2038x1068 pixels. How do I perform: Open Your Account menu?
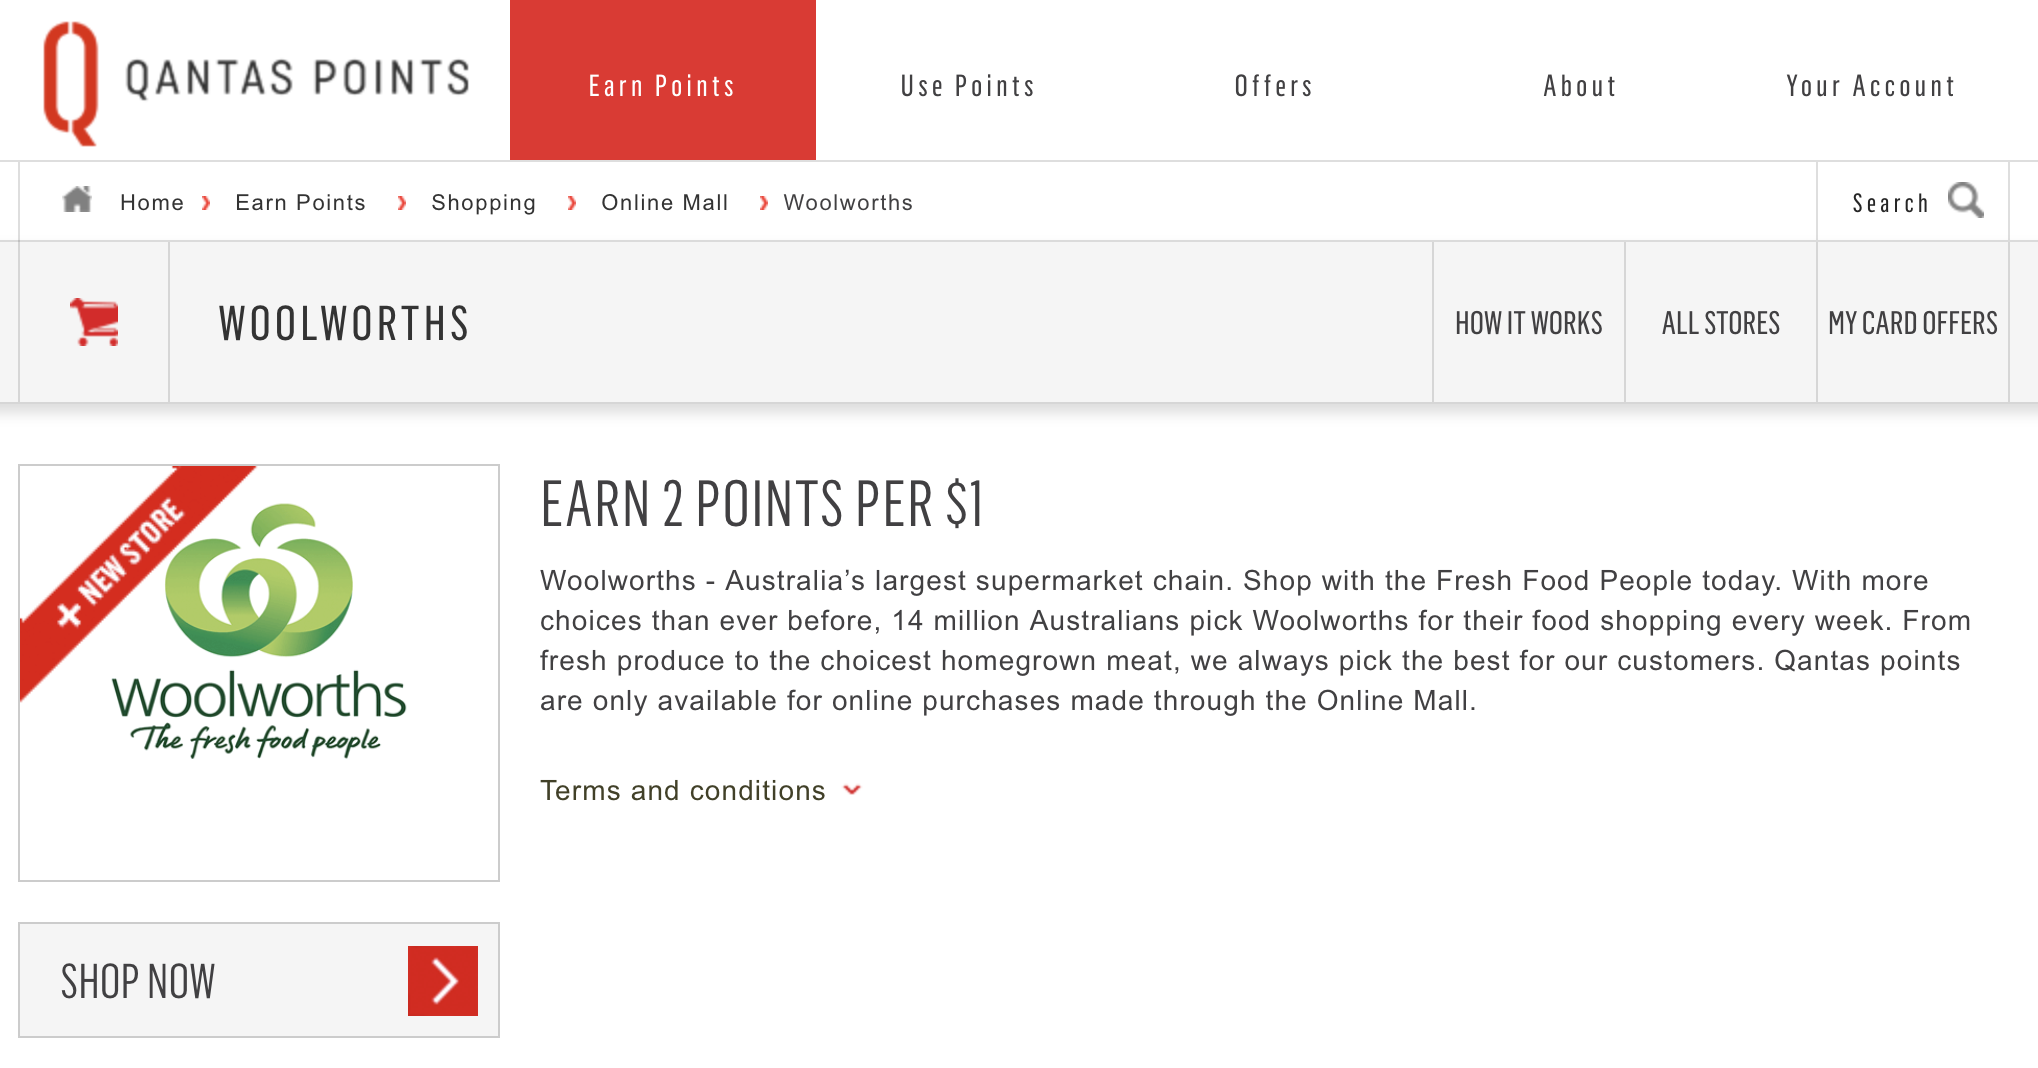pyautogui.click(x=1871, y=86)
